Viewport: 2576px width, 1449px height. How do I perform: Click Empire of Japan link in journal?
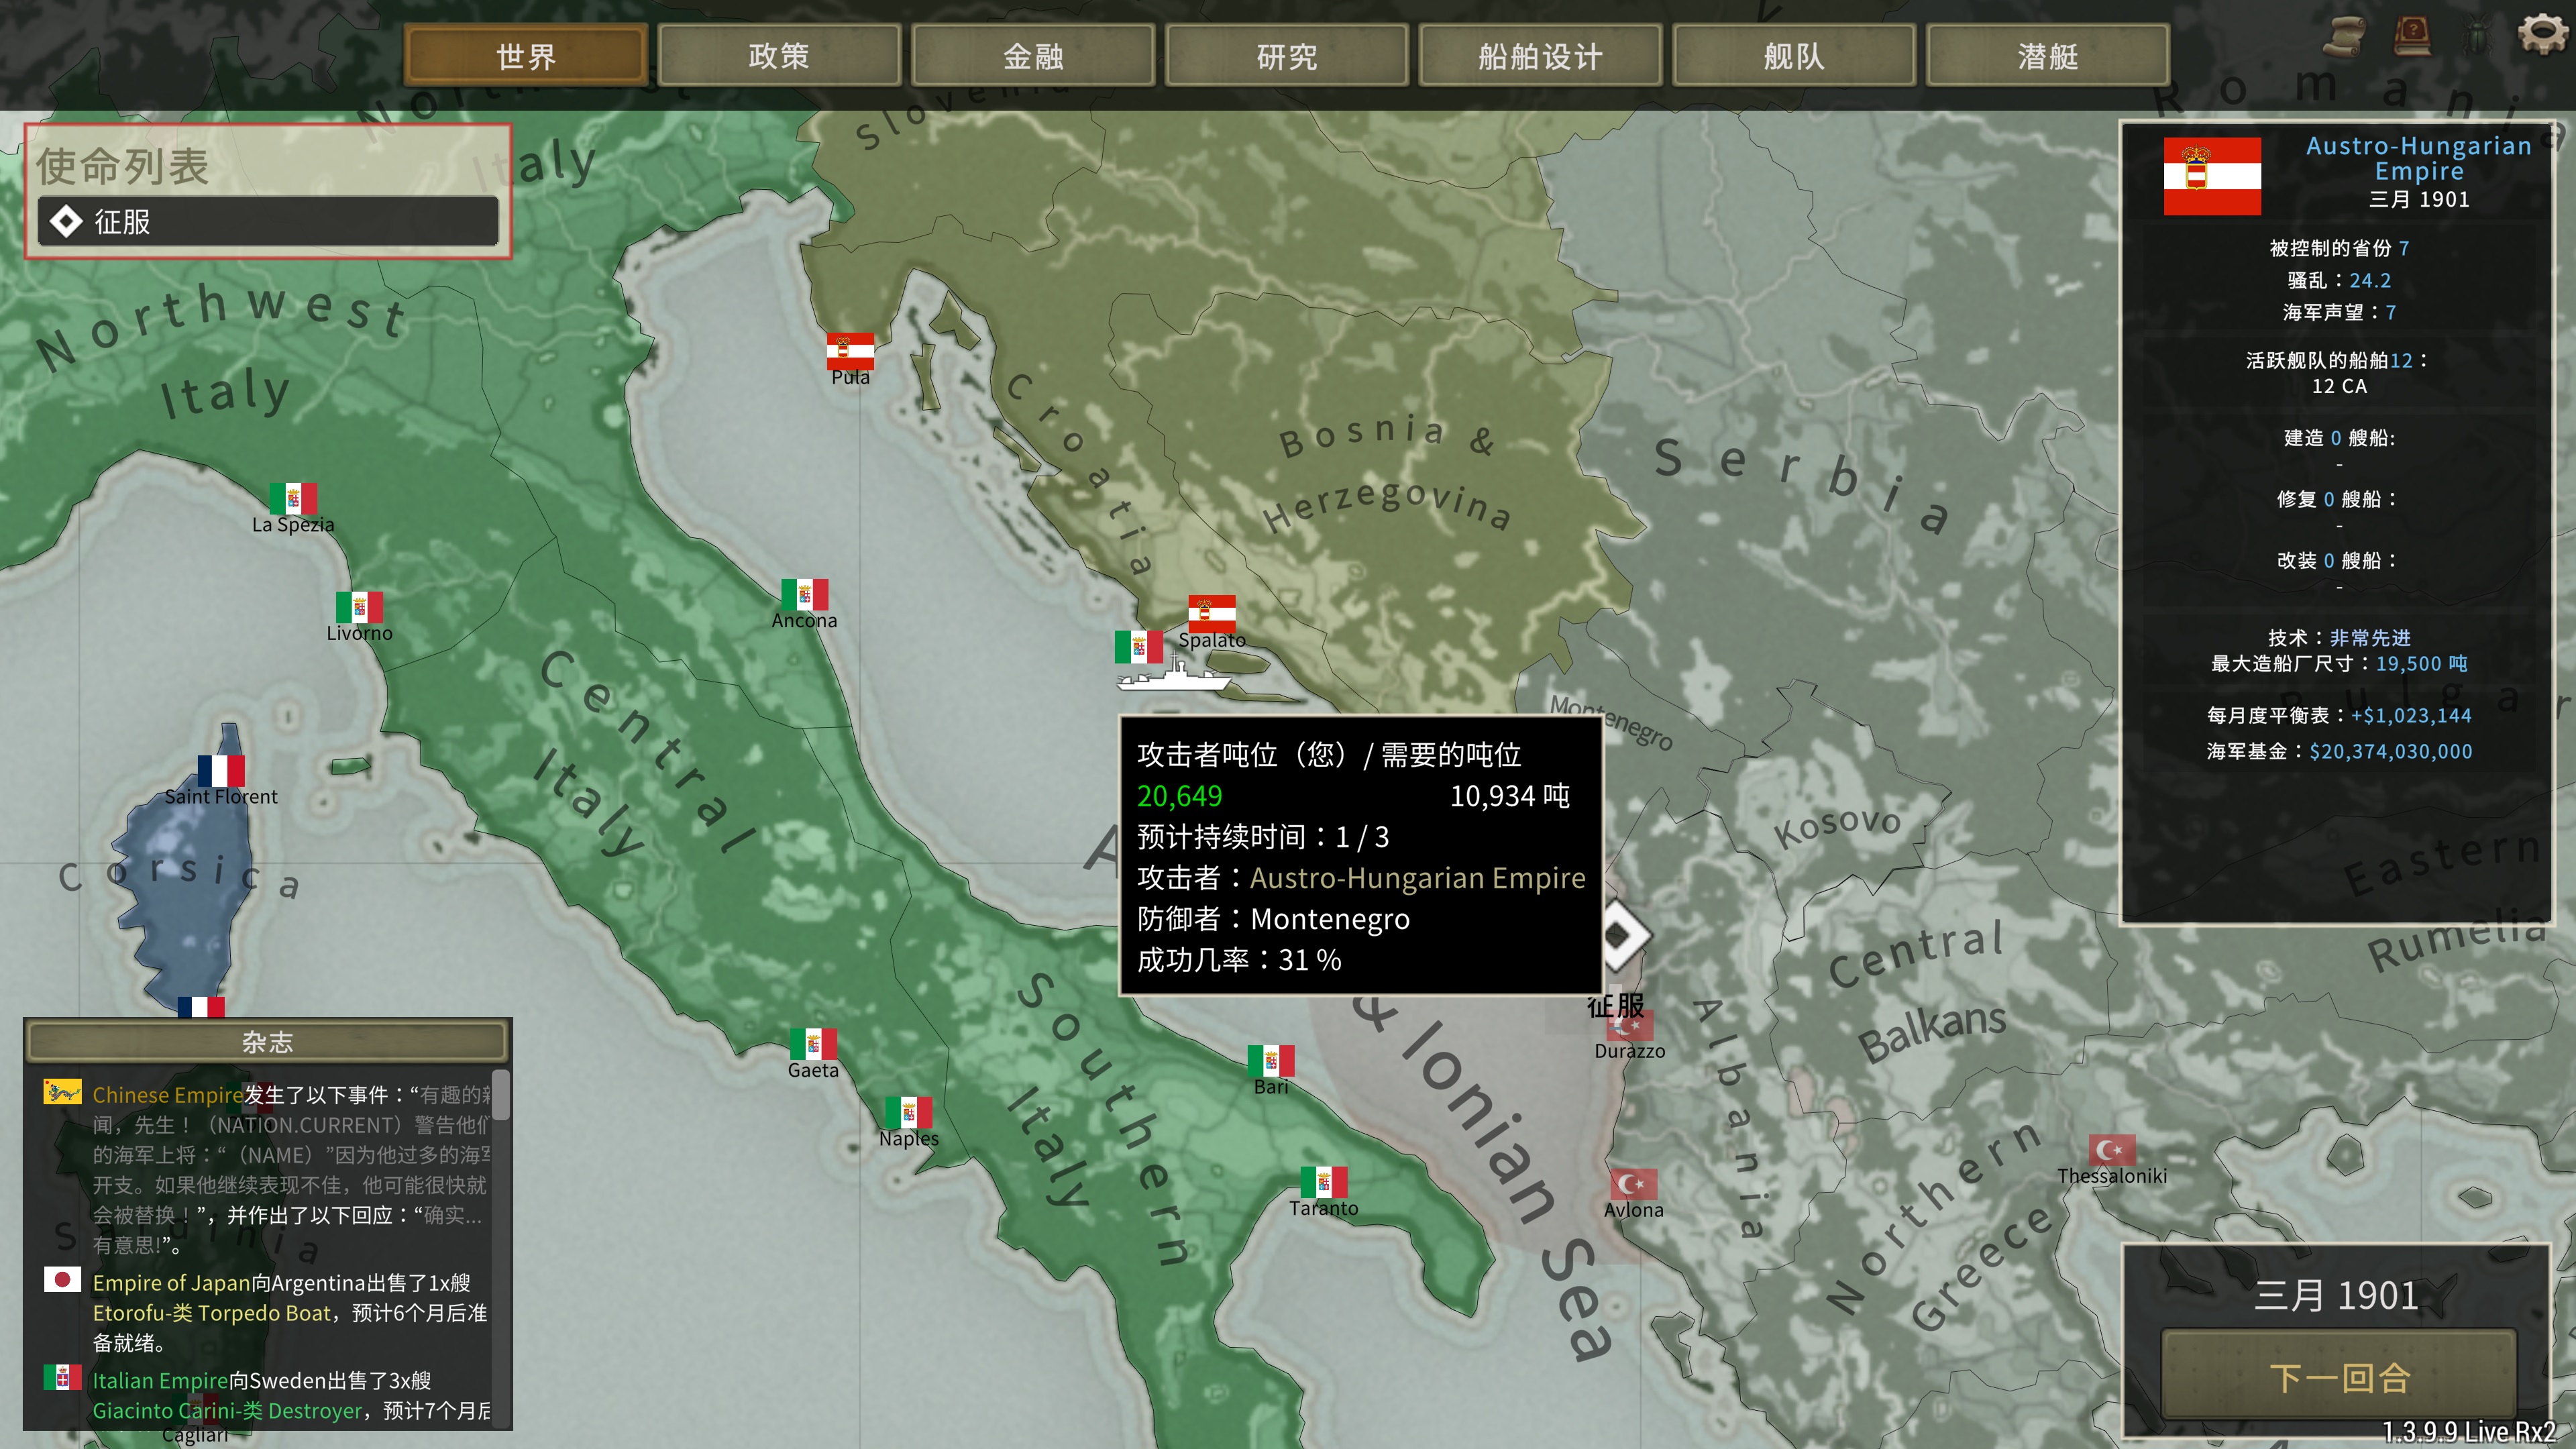tap(171, 1283)
